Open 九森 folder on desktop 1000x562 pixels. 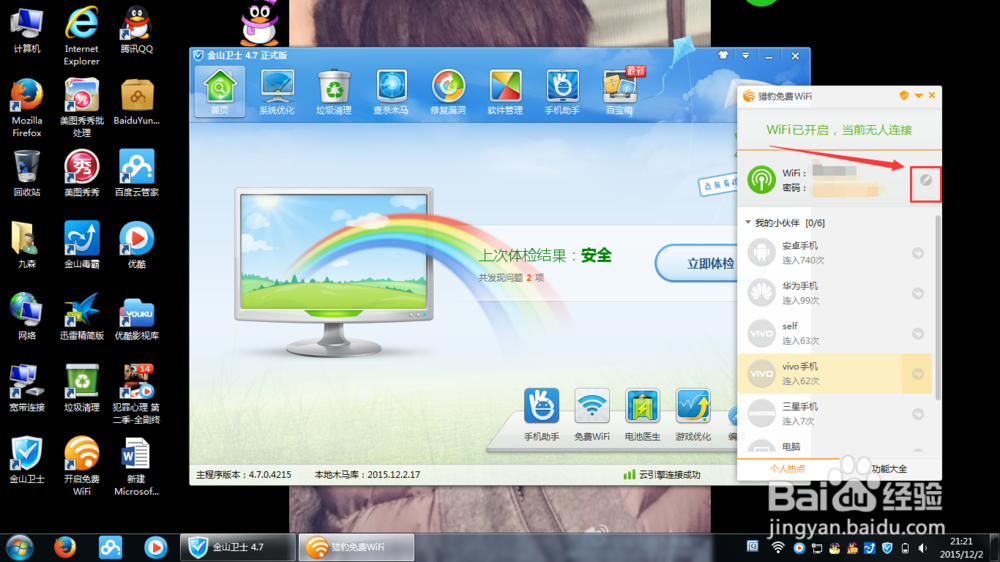point(27,245)
